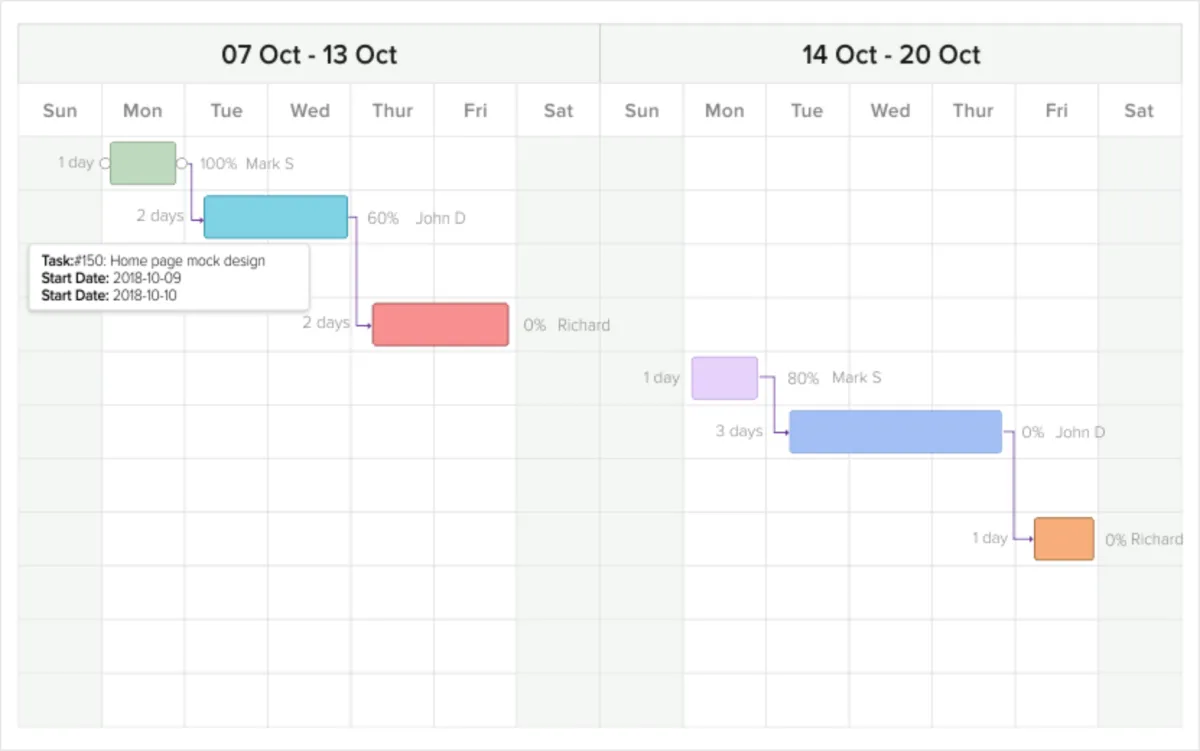Click the Sat column header in first week
The image size is (1200, 751).
click(558, 110)
